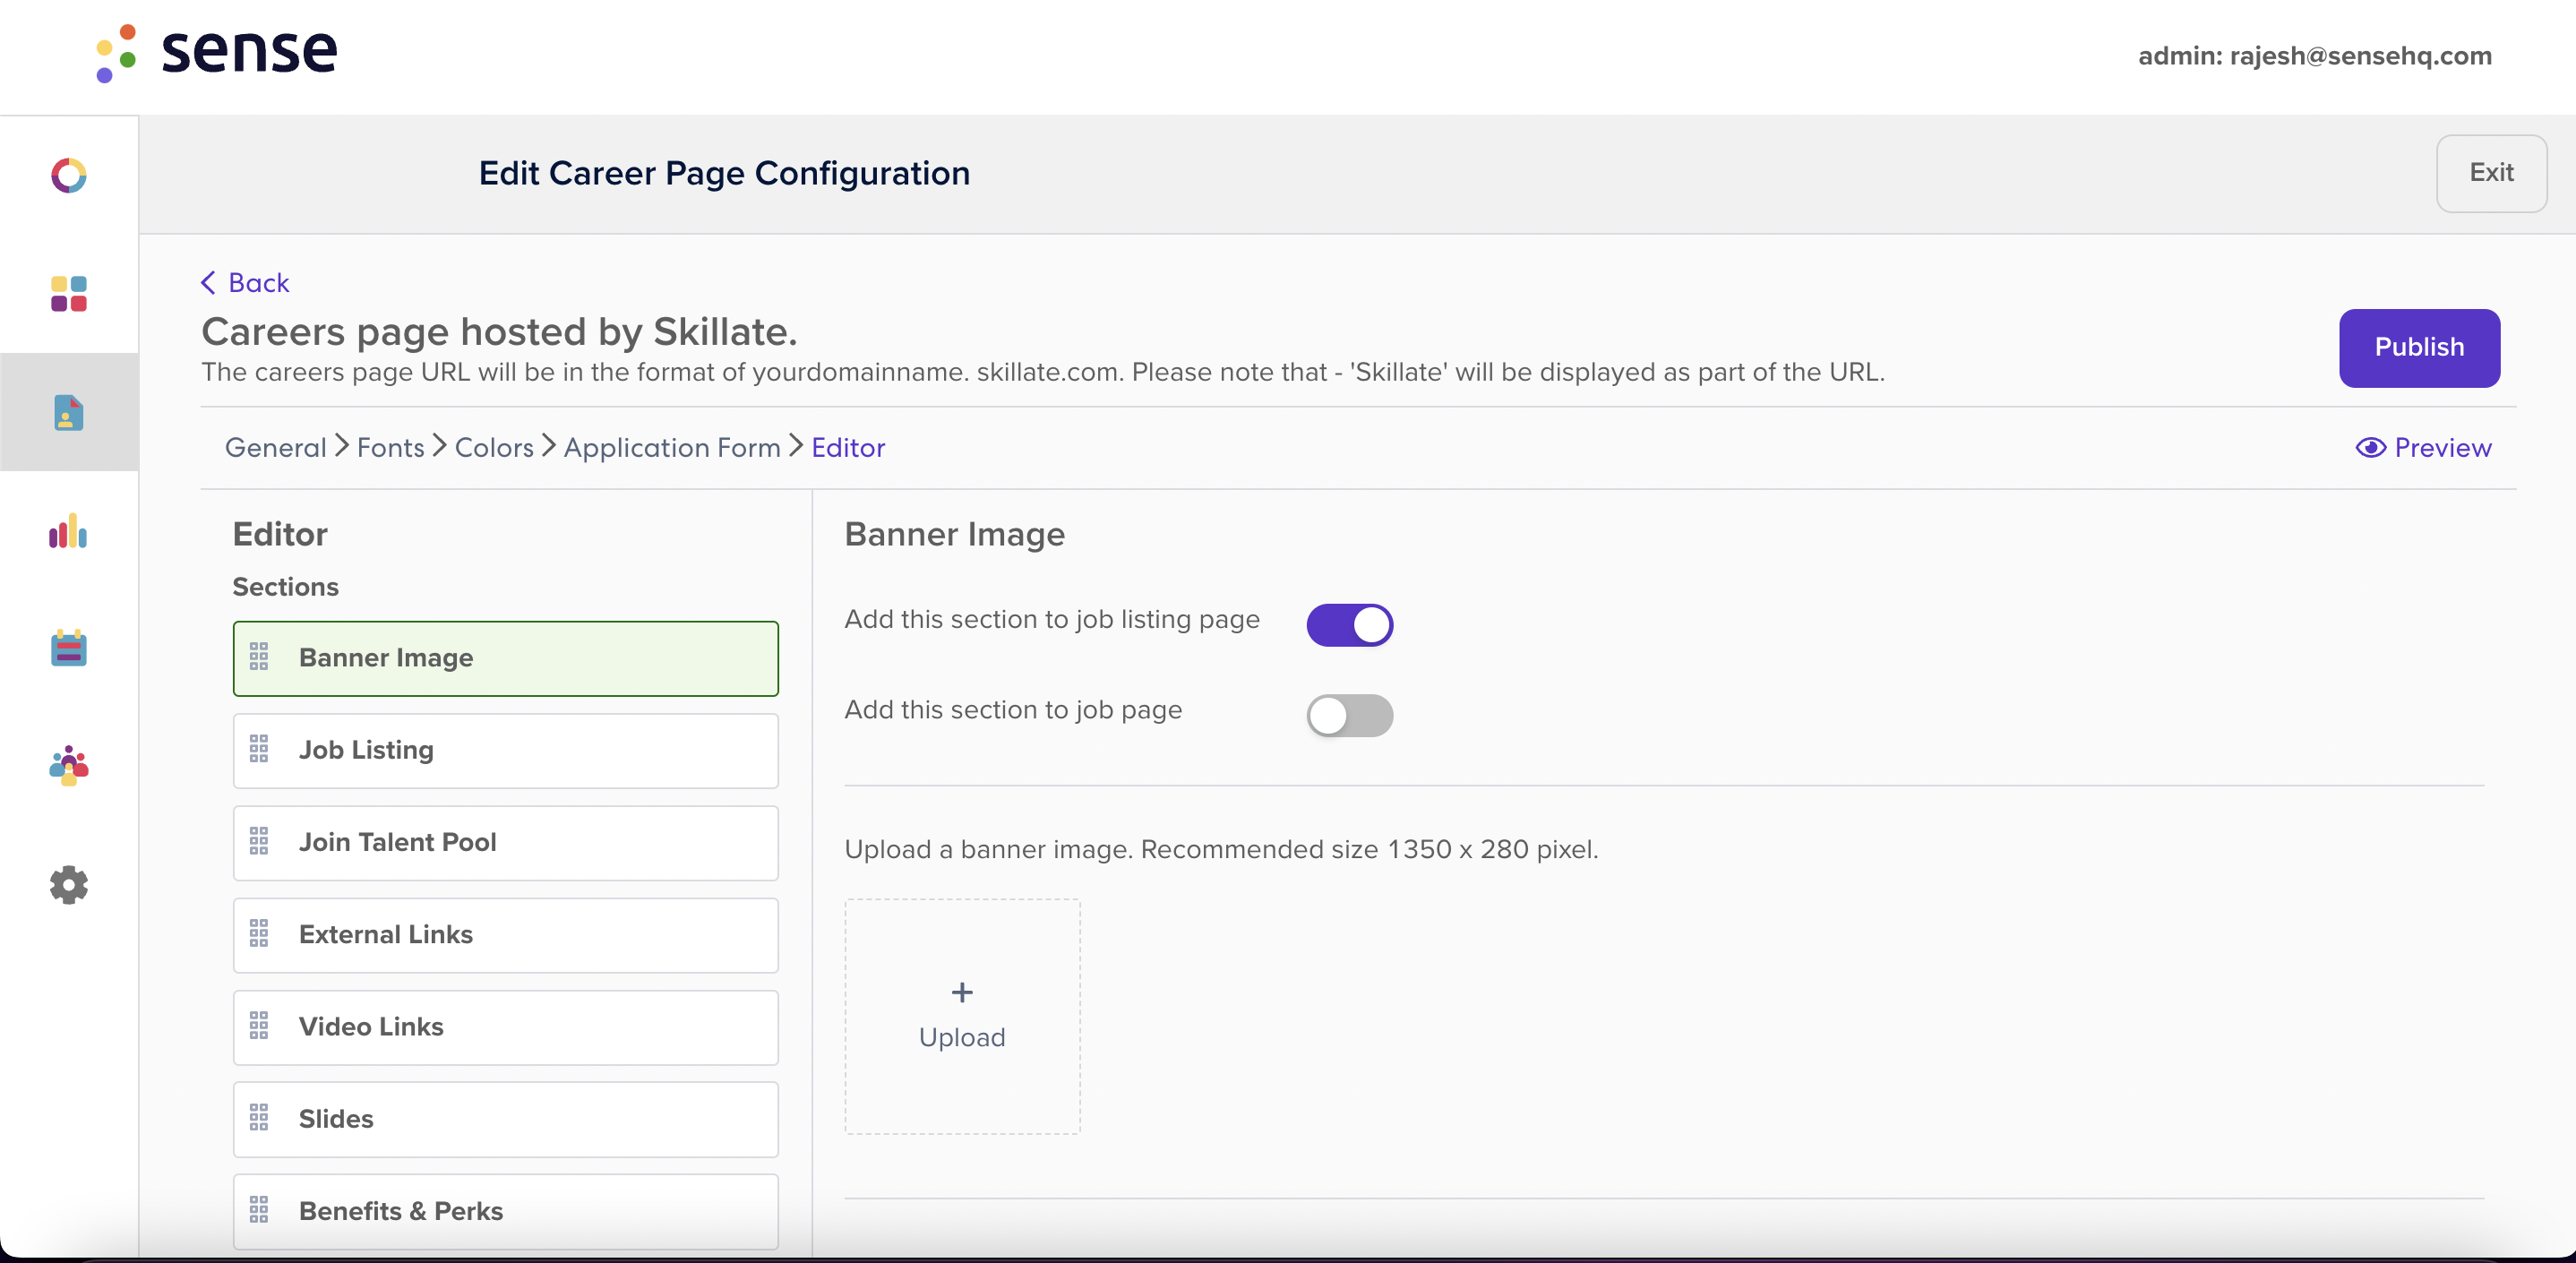Select the Slides section

tap(506, 1119)
